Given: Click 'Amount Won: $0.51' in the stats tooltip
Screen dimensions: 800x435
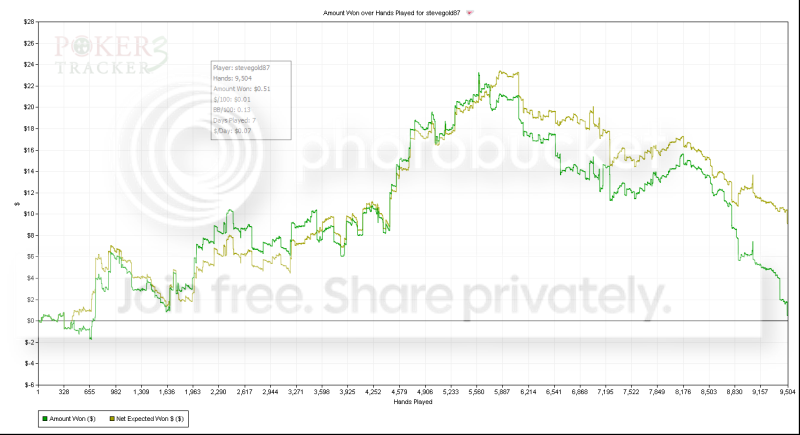Looking at the screenshot, I should pyautogui.click(x=241, y=89).
